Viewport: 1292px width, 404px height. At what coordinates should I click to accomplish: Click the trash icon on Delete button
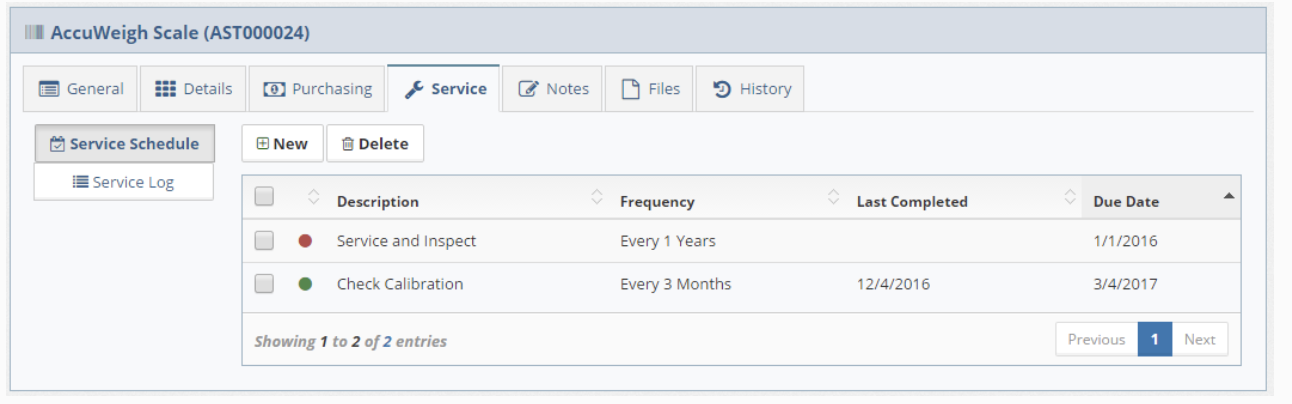[348, 144]
